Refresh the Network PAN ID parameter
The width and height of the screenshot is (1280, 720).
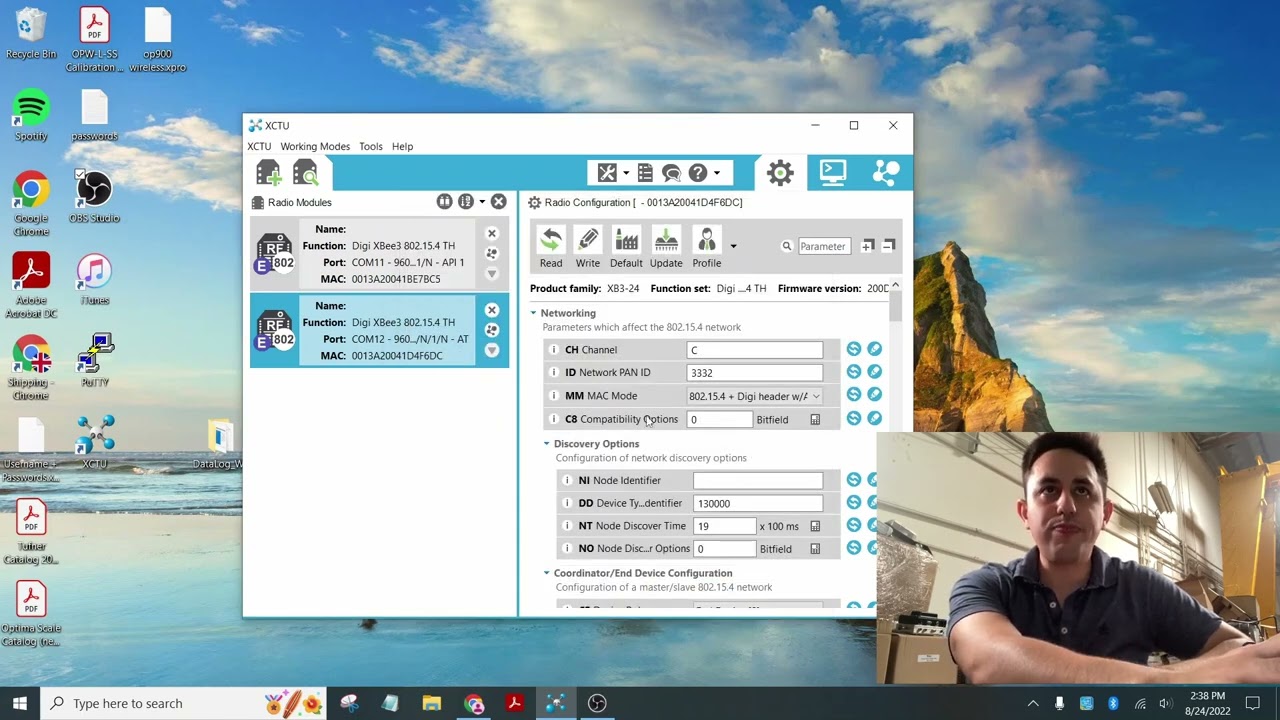point(854,372)
